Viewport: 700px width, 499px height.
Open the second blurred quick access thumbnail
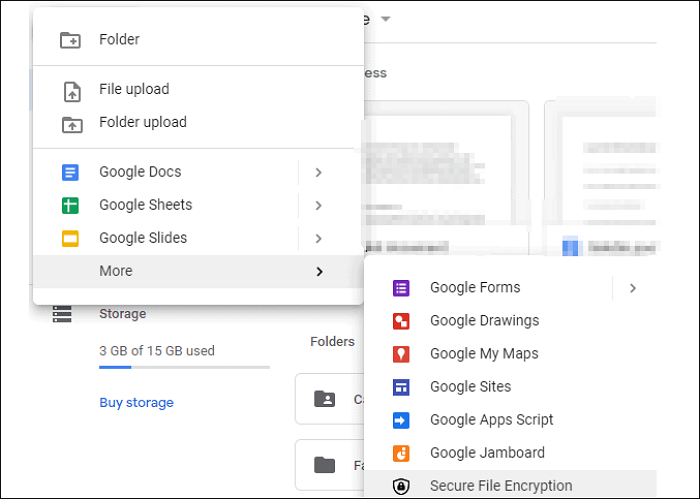click(600, 179)
